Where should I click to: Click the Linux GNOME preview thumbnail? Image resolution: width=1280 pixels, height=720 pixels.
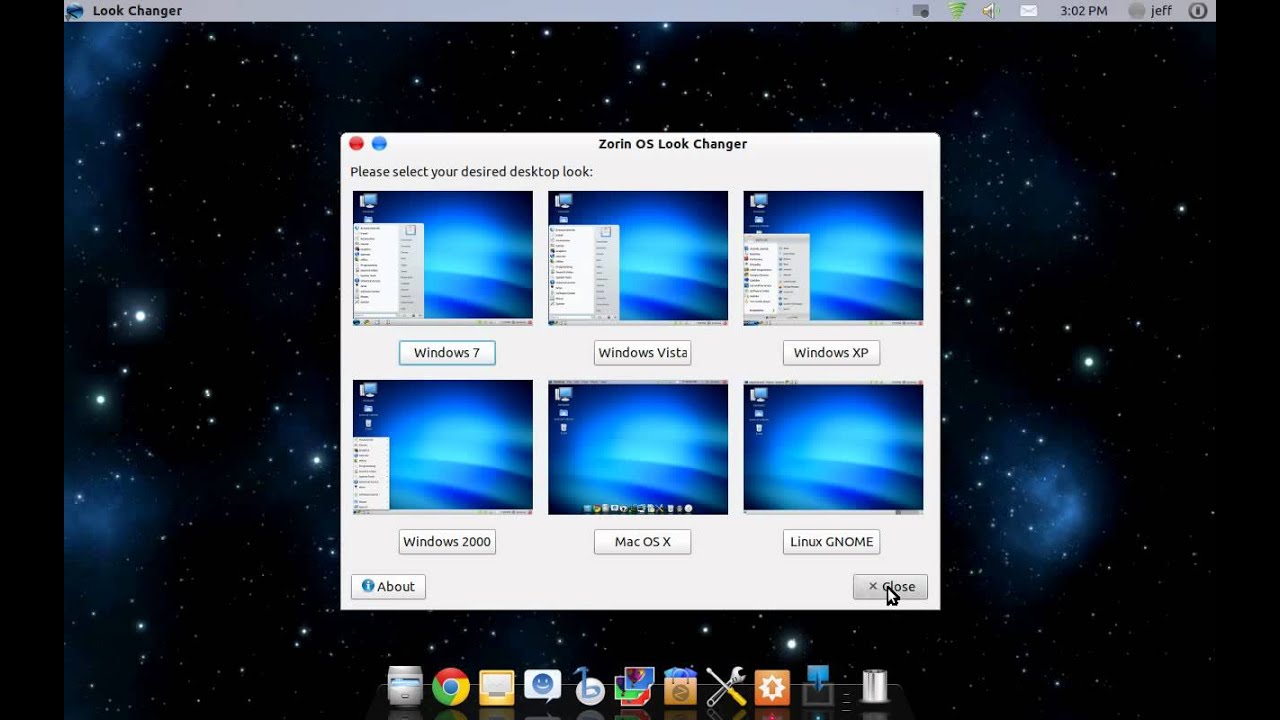pos(833,447)
